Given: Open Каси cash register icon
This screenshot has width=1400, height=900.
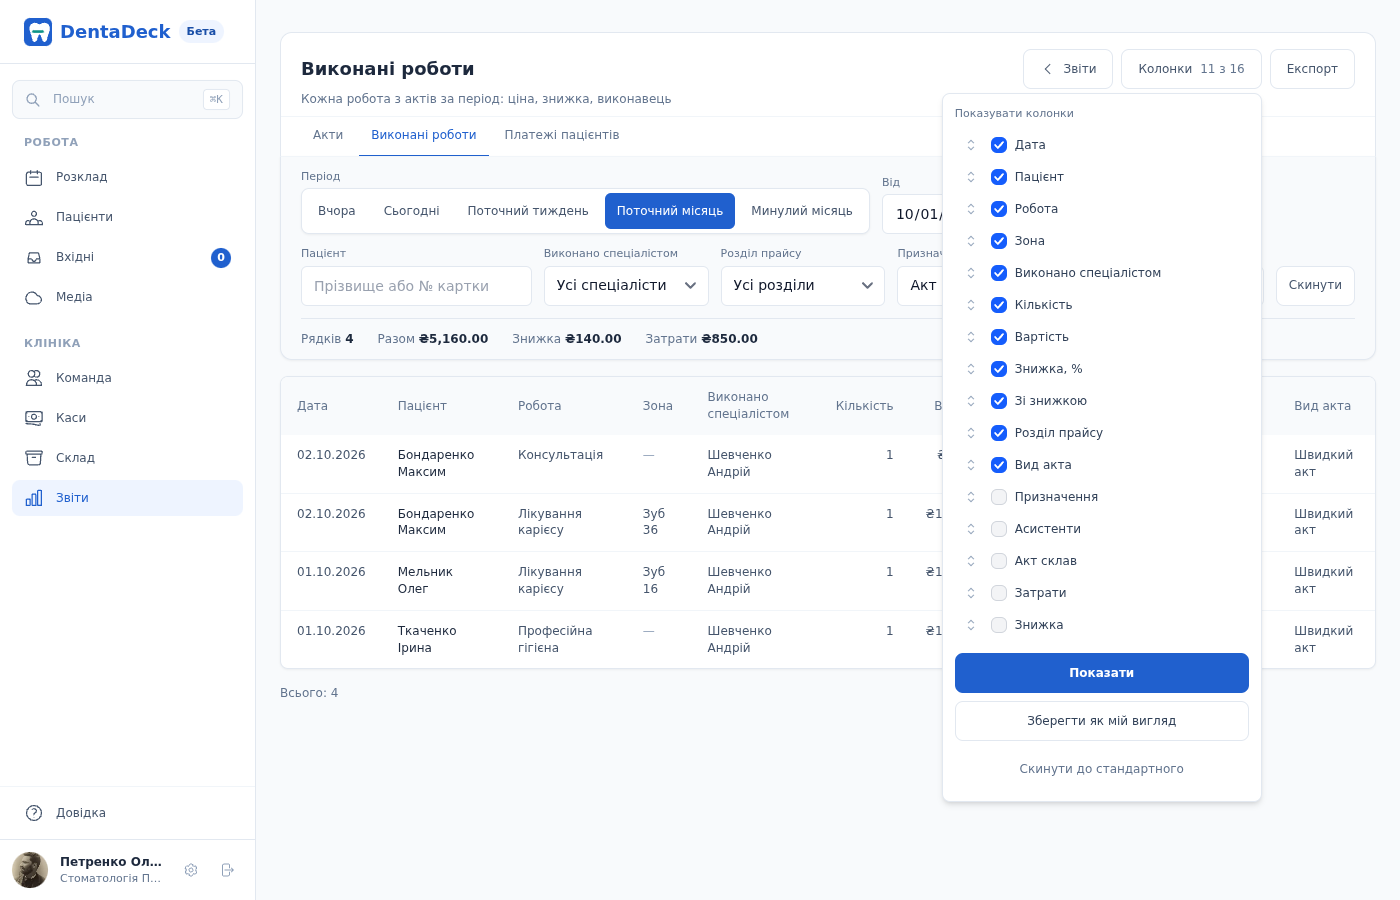Looking at the screenshot, I should [x=34, y=418].
